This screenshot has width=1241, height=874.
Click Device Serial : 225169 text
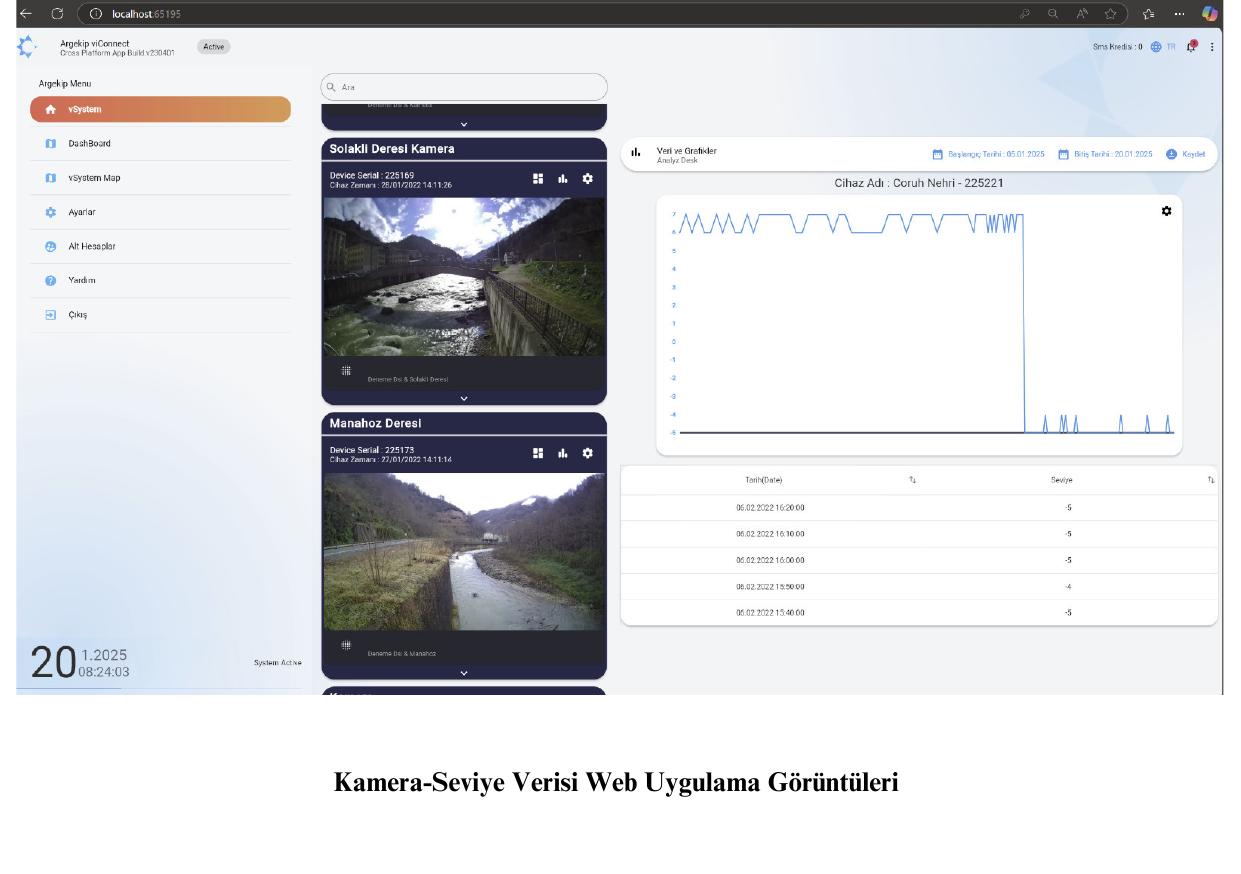(x=372, y=175)
